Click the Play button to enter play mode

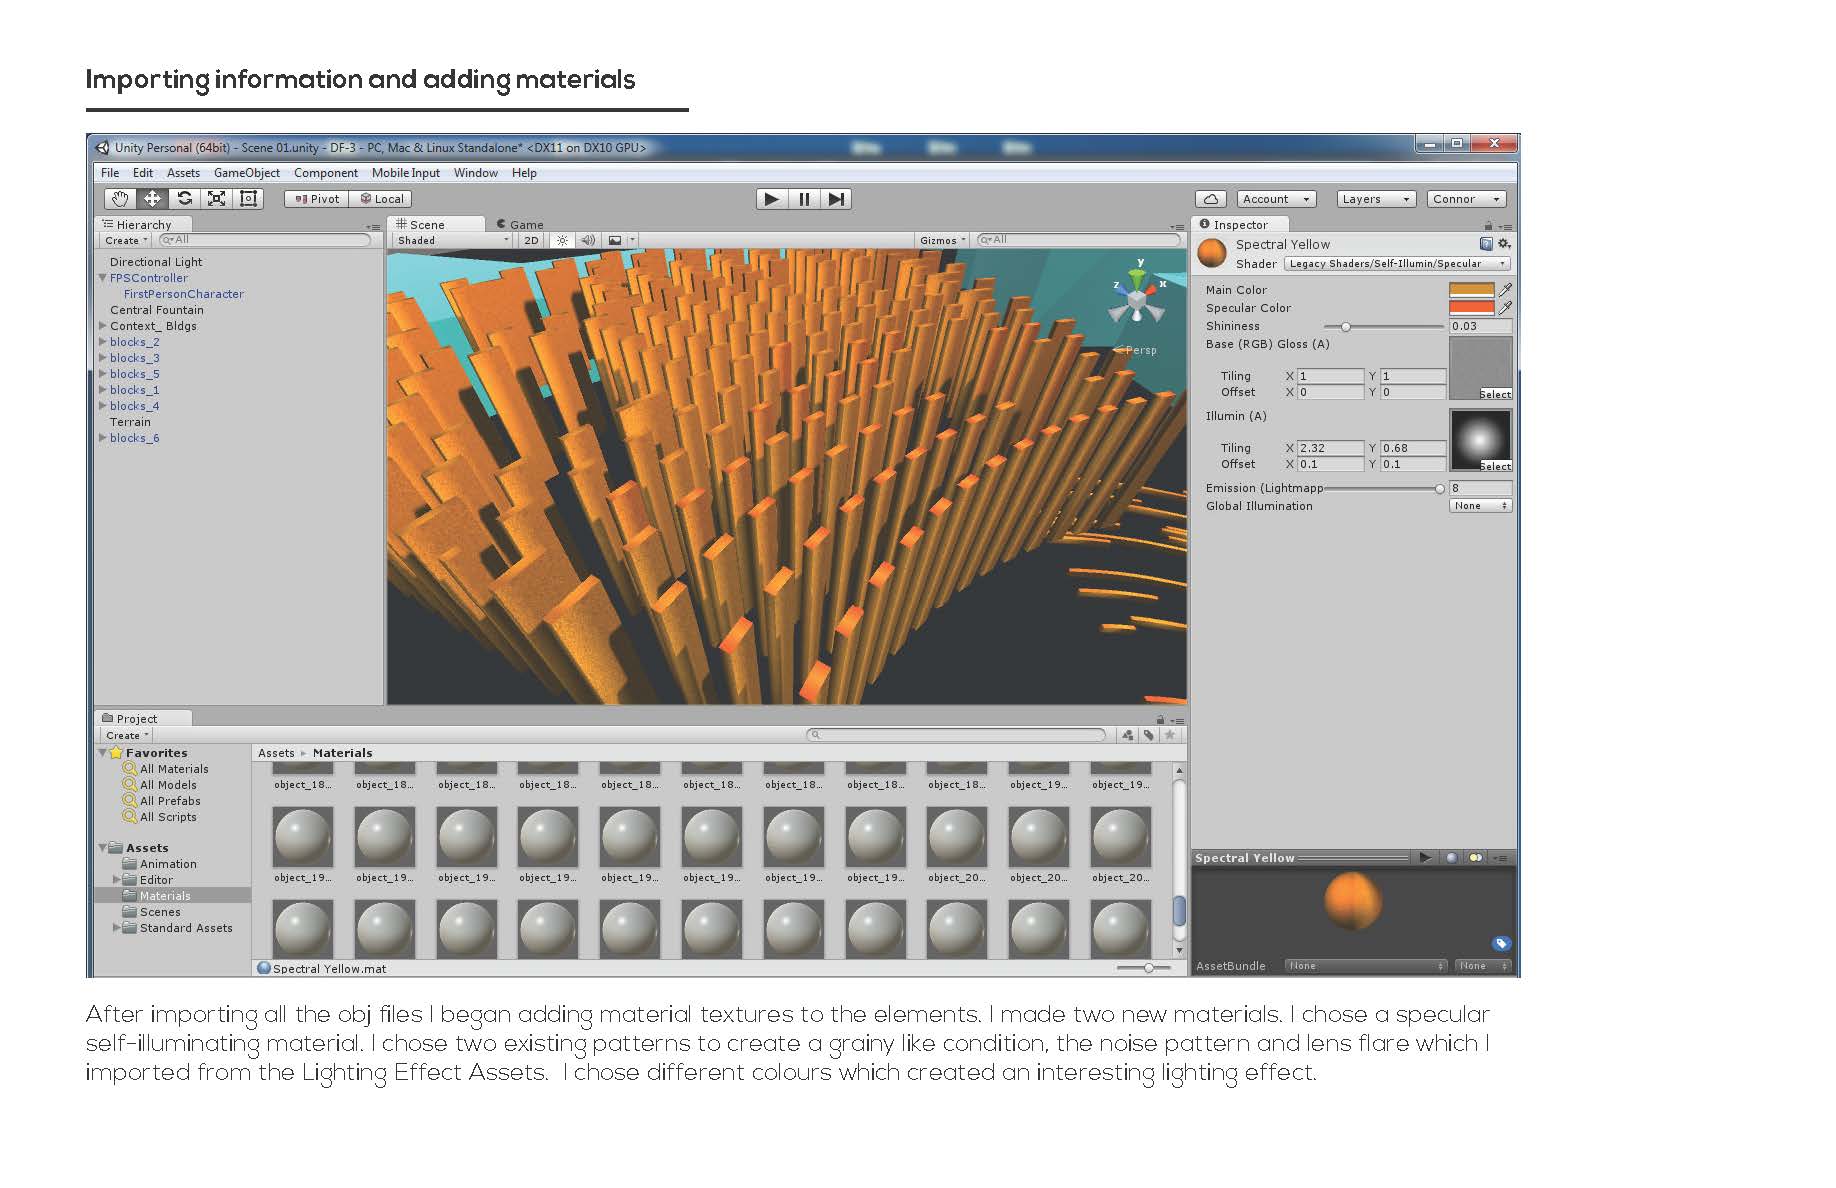(770, 199)
